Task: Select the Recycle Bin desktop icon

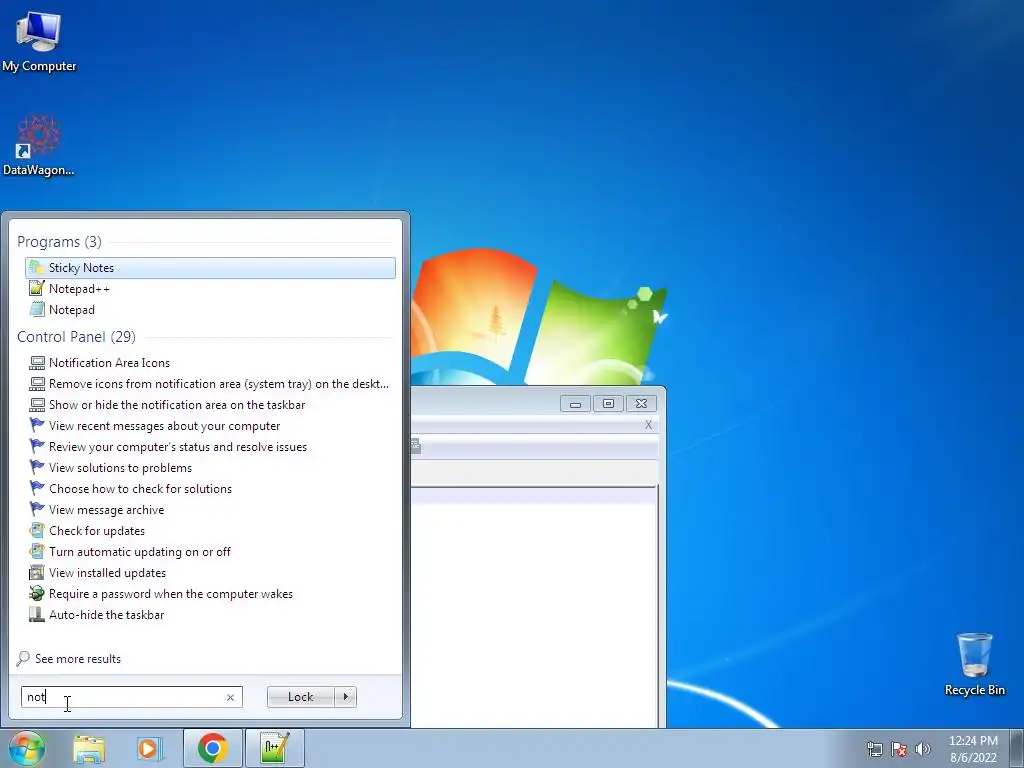Action: (974, 664)
